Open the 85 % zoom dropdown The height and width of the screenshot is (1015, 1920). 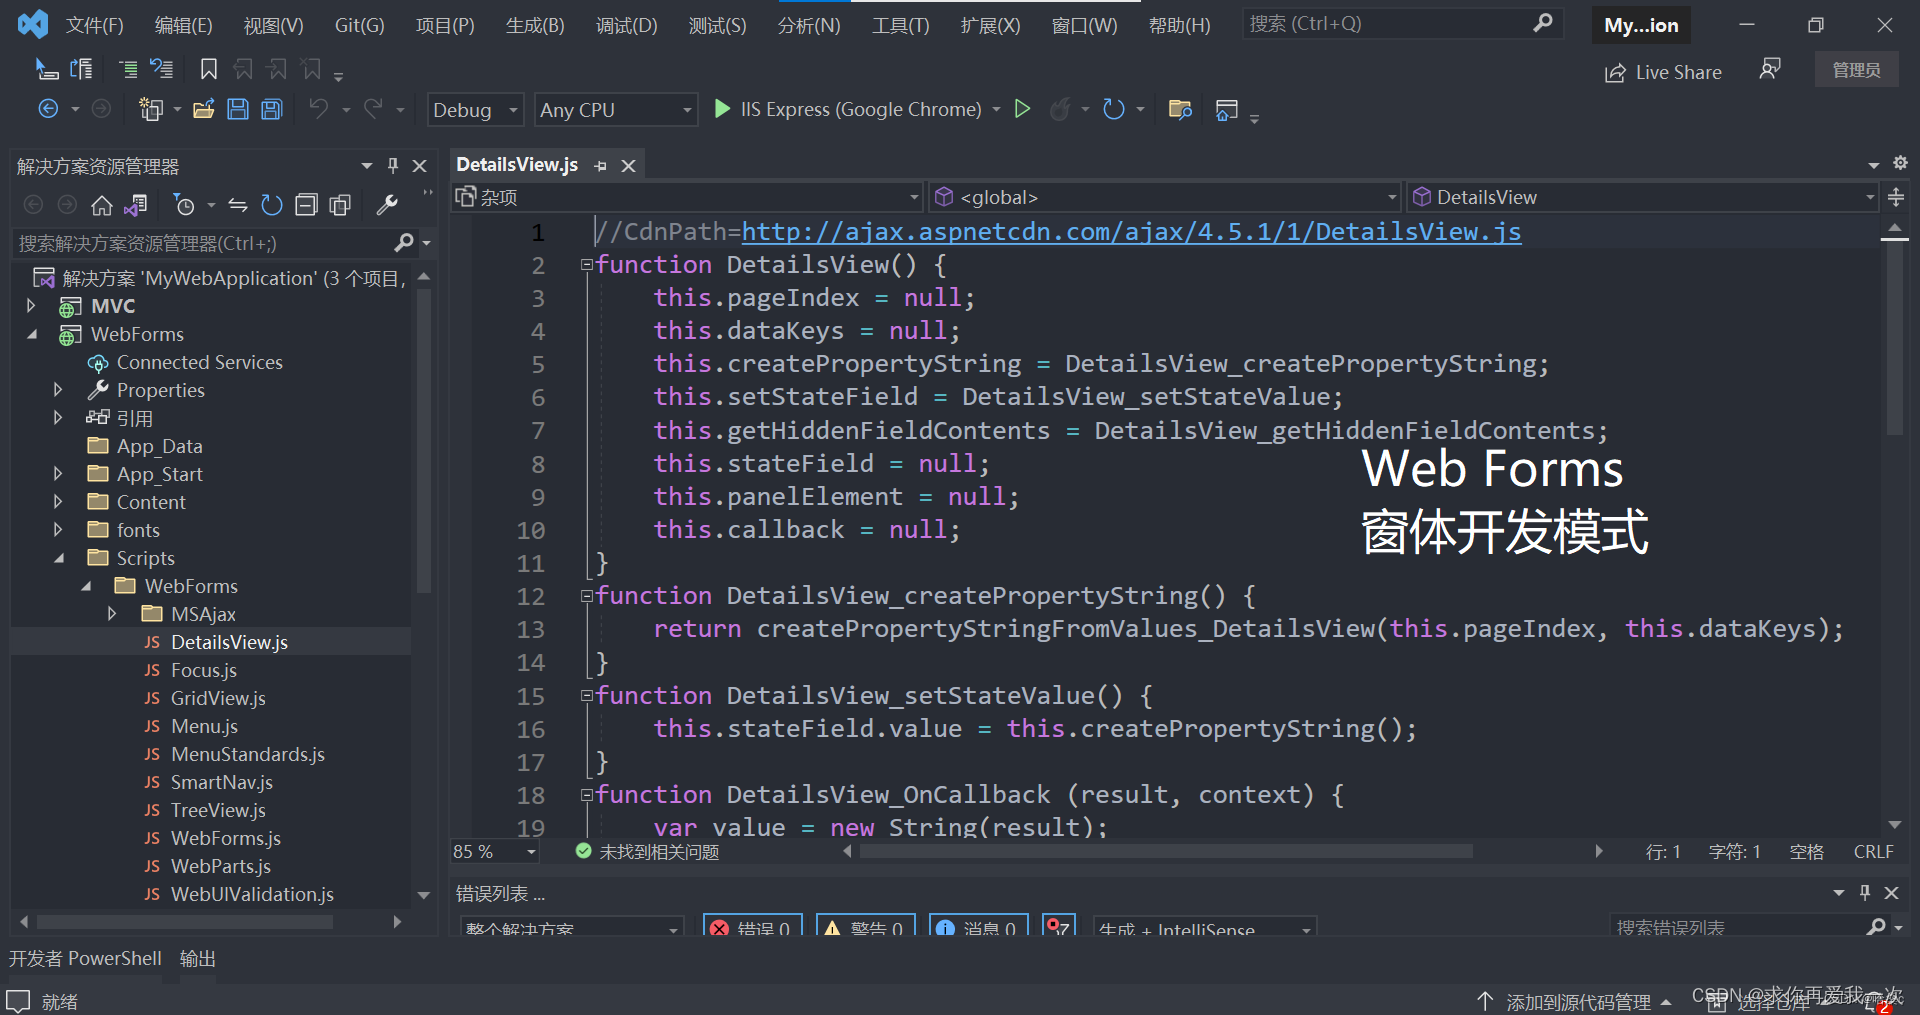(495, 852)
